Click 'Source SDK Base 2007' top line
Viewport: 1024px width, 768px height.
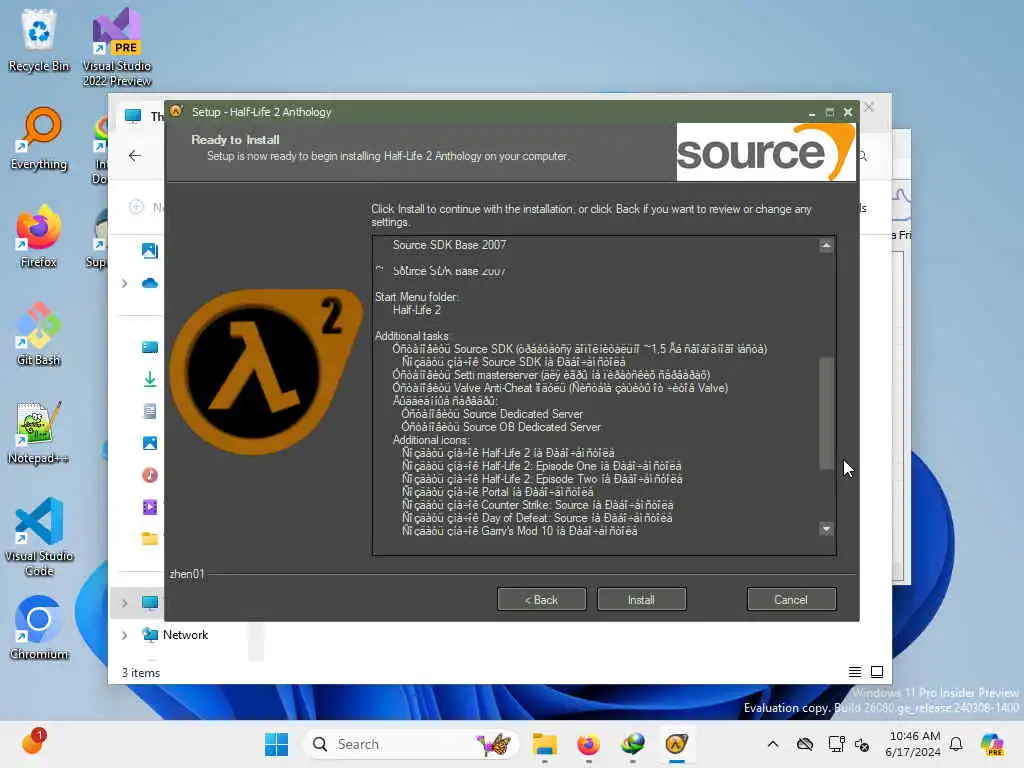pos(449,245)
